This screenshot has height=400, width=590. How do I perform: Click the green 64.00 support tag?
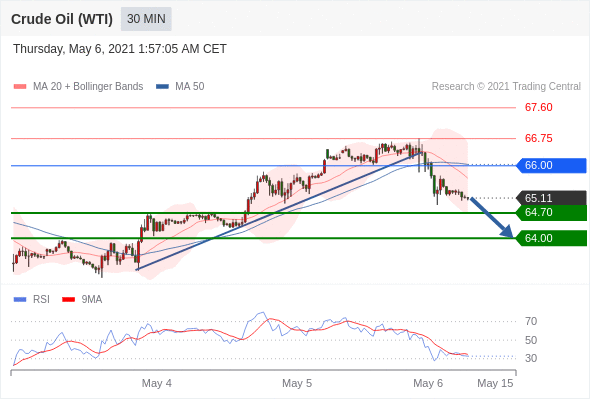pyautogui.click(x=551, y=238)
